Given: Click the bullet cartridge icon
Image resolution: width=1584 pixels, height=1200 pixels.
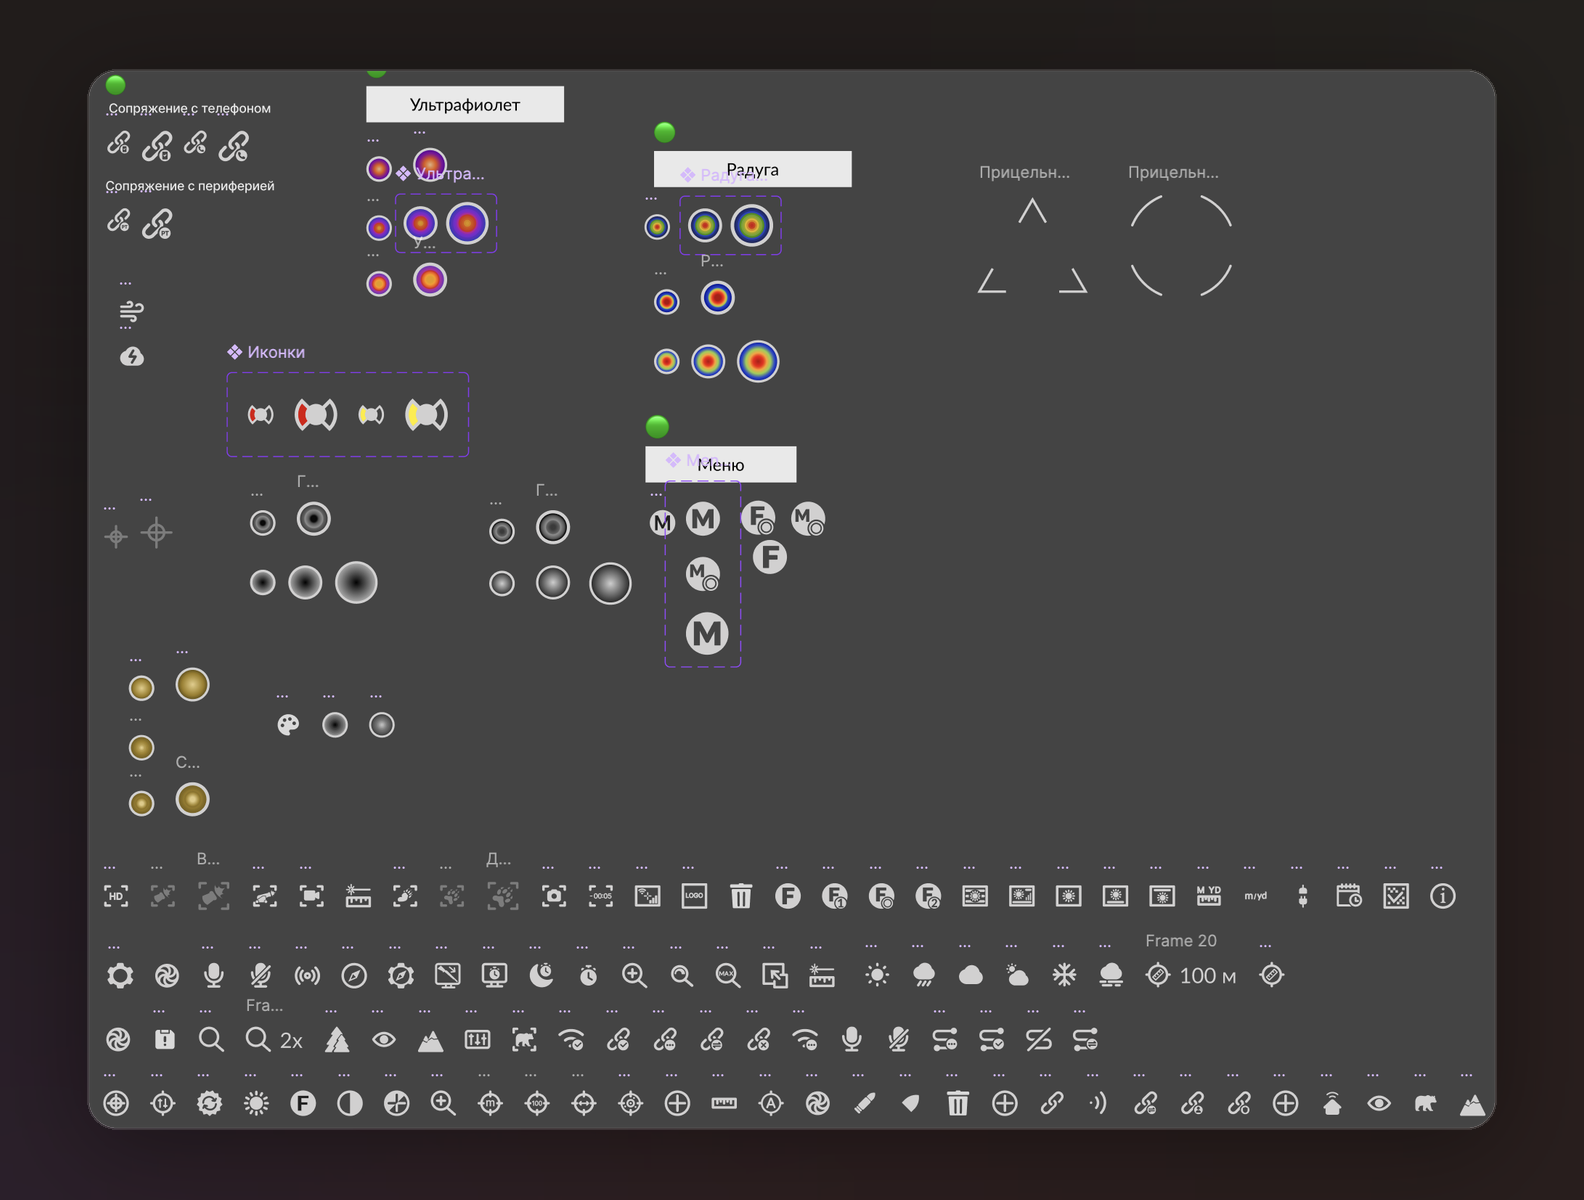Looking at the screenshot, I should [865, 1103].
